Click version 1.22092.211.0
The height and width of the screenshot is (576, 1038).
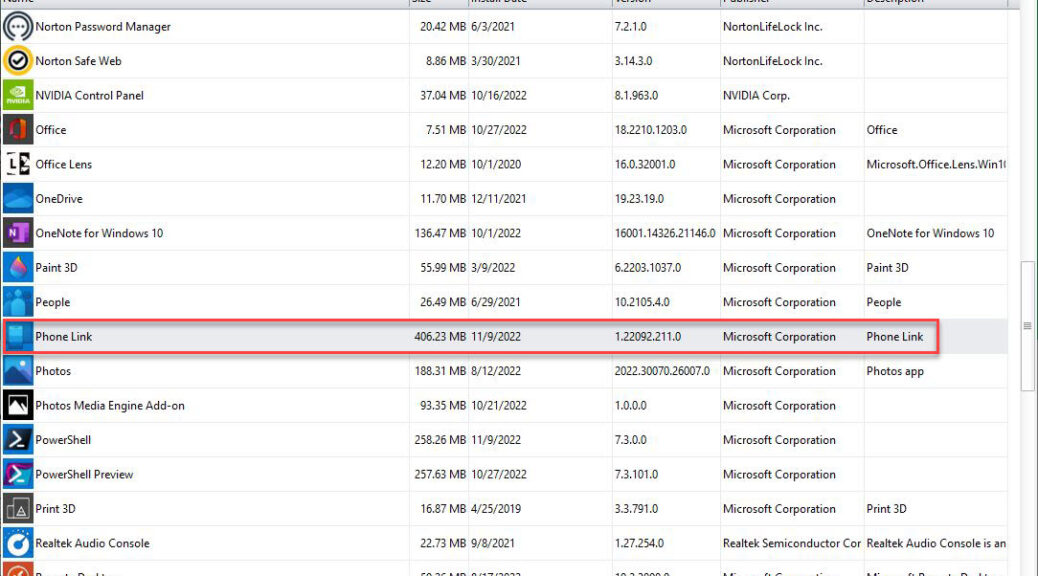[x=647, y=336]
